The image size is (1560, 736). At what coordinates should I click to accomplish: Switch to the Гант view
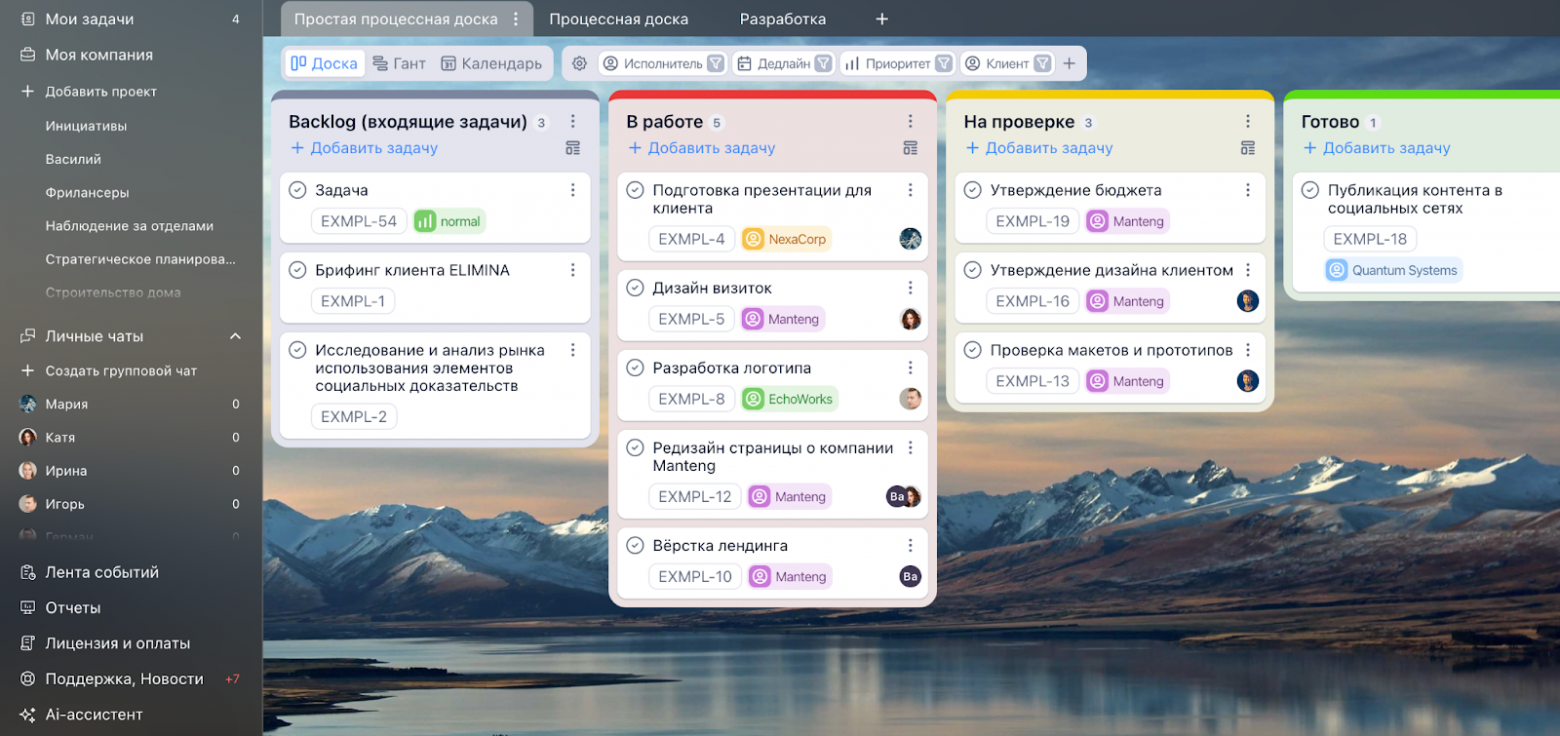click(399, 63)
